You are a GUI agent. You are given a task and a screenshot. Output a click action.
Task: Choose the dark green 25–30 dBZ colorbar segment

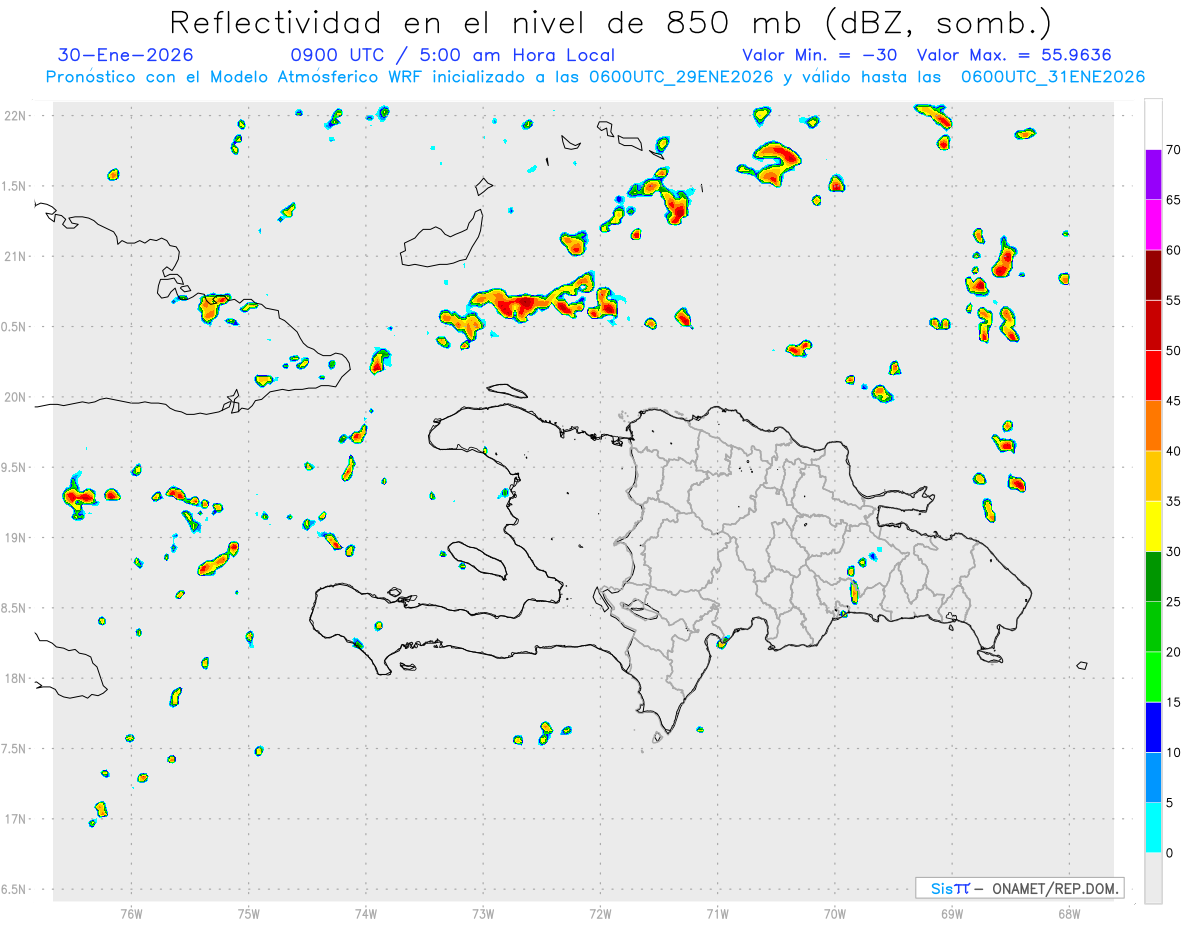tap(1153, 577)
